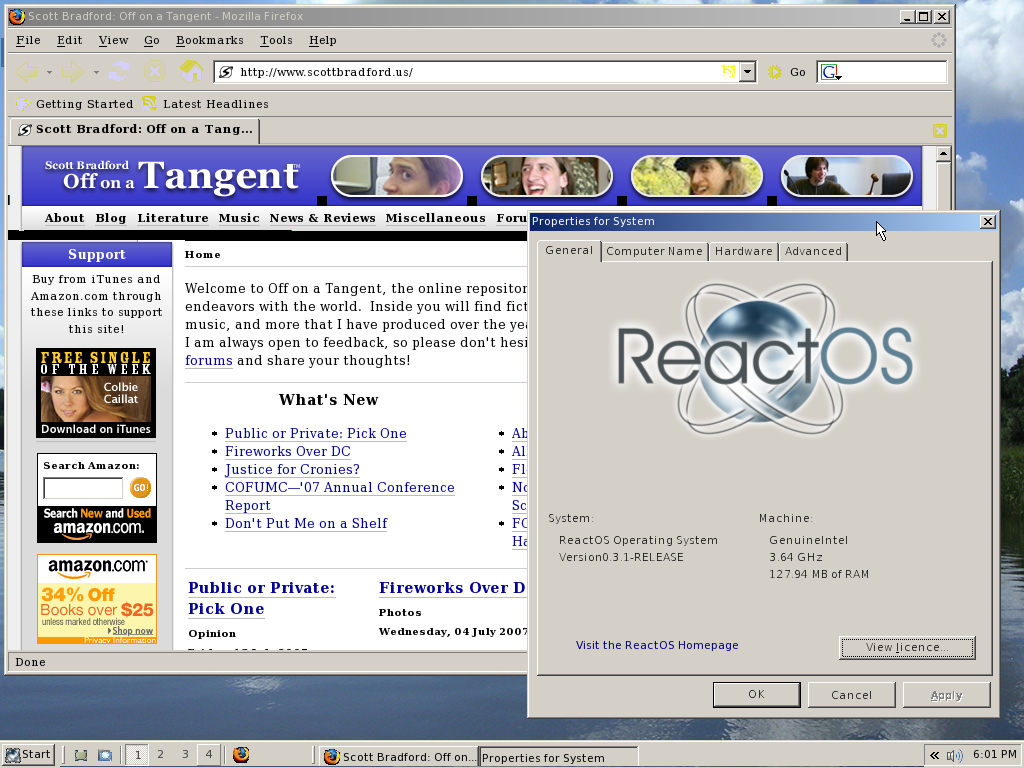Click the volume speaker icon in system tray
This screenshot has width=1024, height=768.
[955, 756]
